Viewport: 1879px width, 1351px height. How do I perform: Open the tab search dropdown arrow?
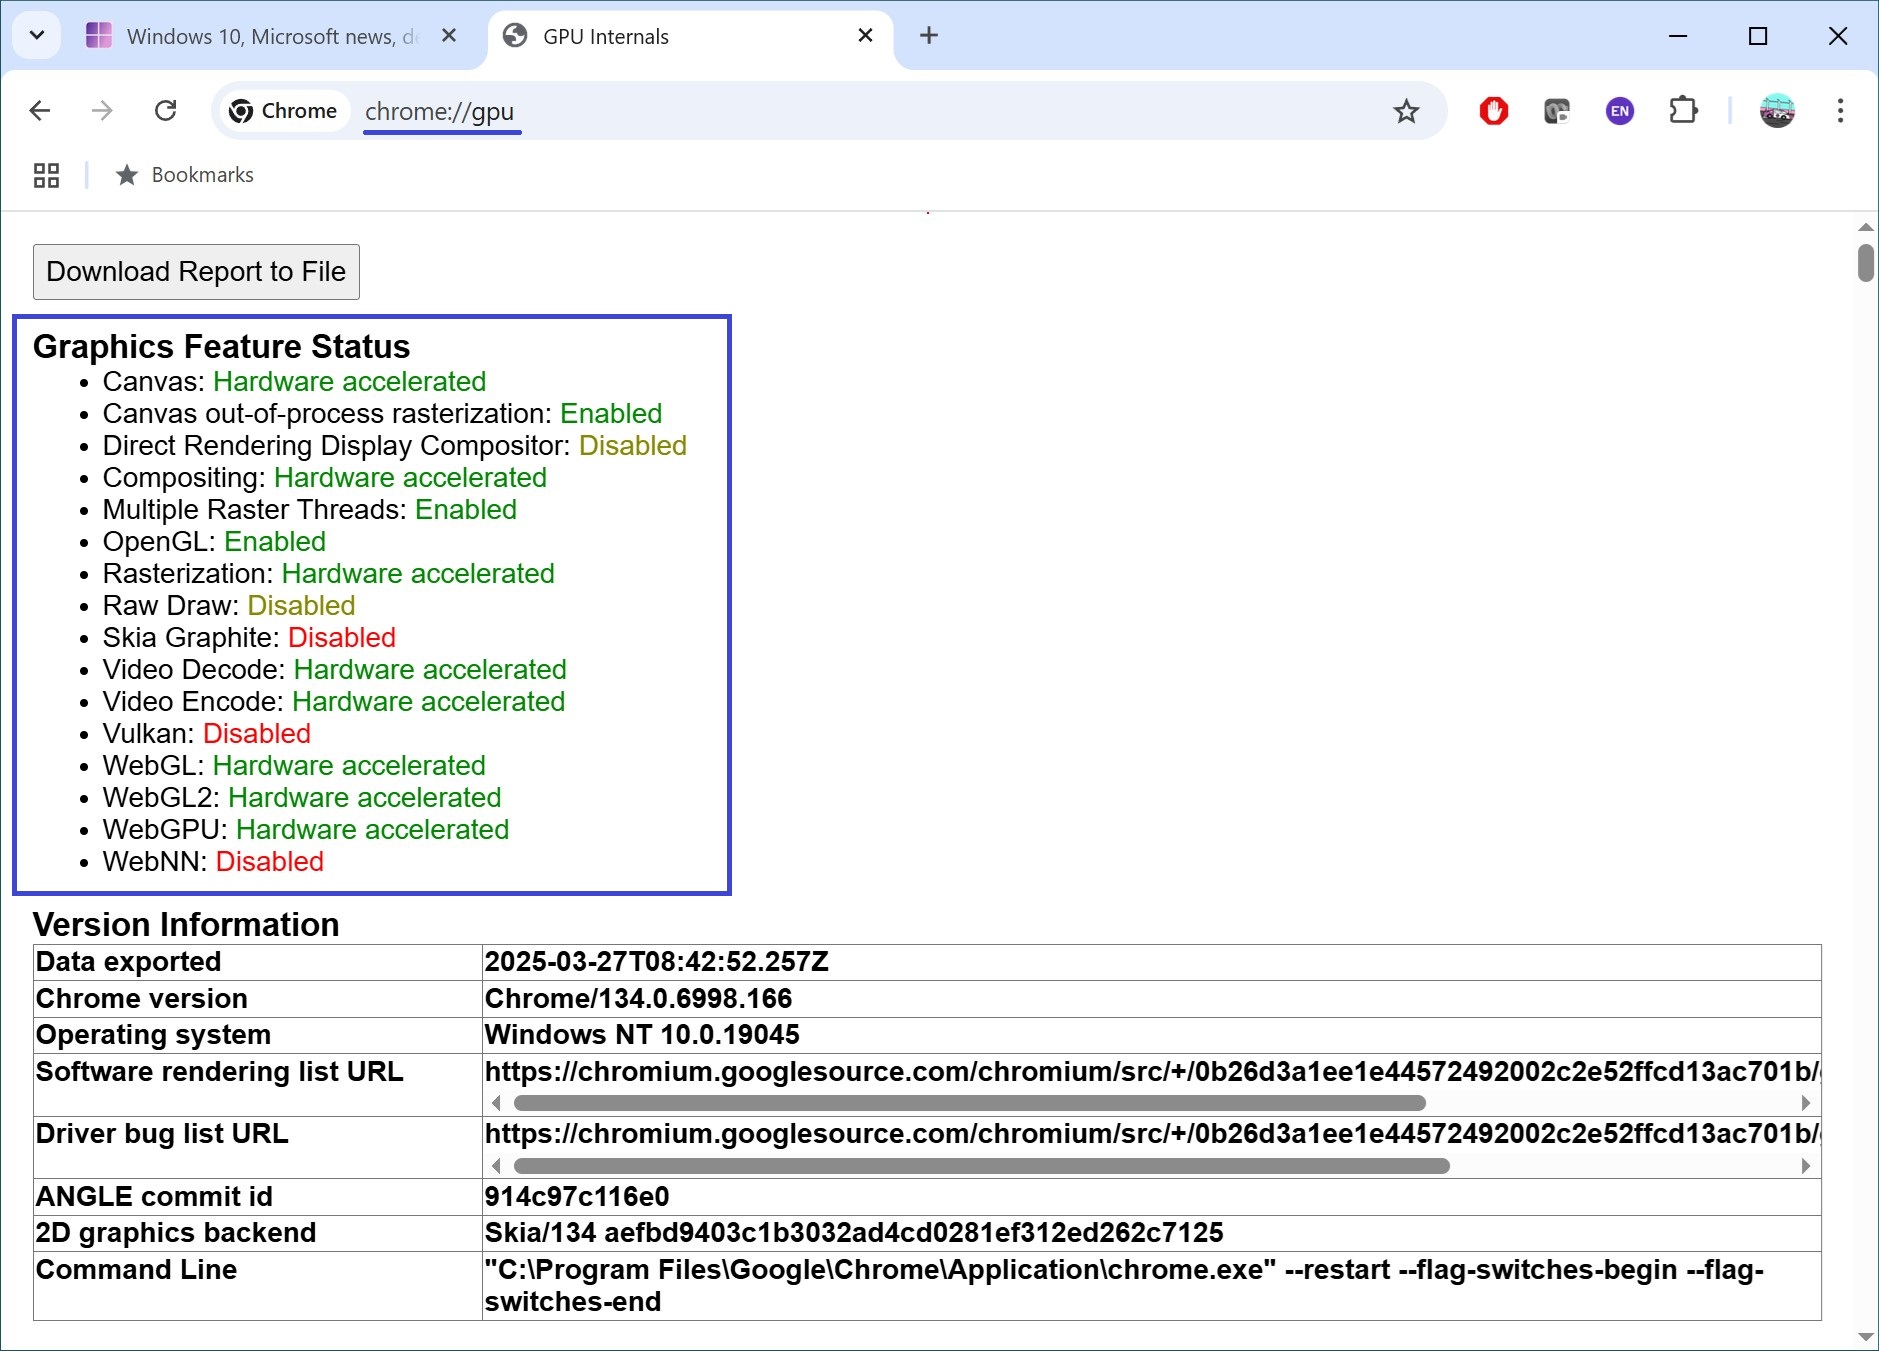pyautogui.click(x=37, y=36)
